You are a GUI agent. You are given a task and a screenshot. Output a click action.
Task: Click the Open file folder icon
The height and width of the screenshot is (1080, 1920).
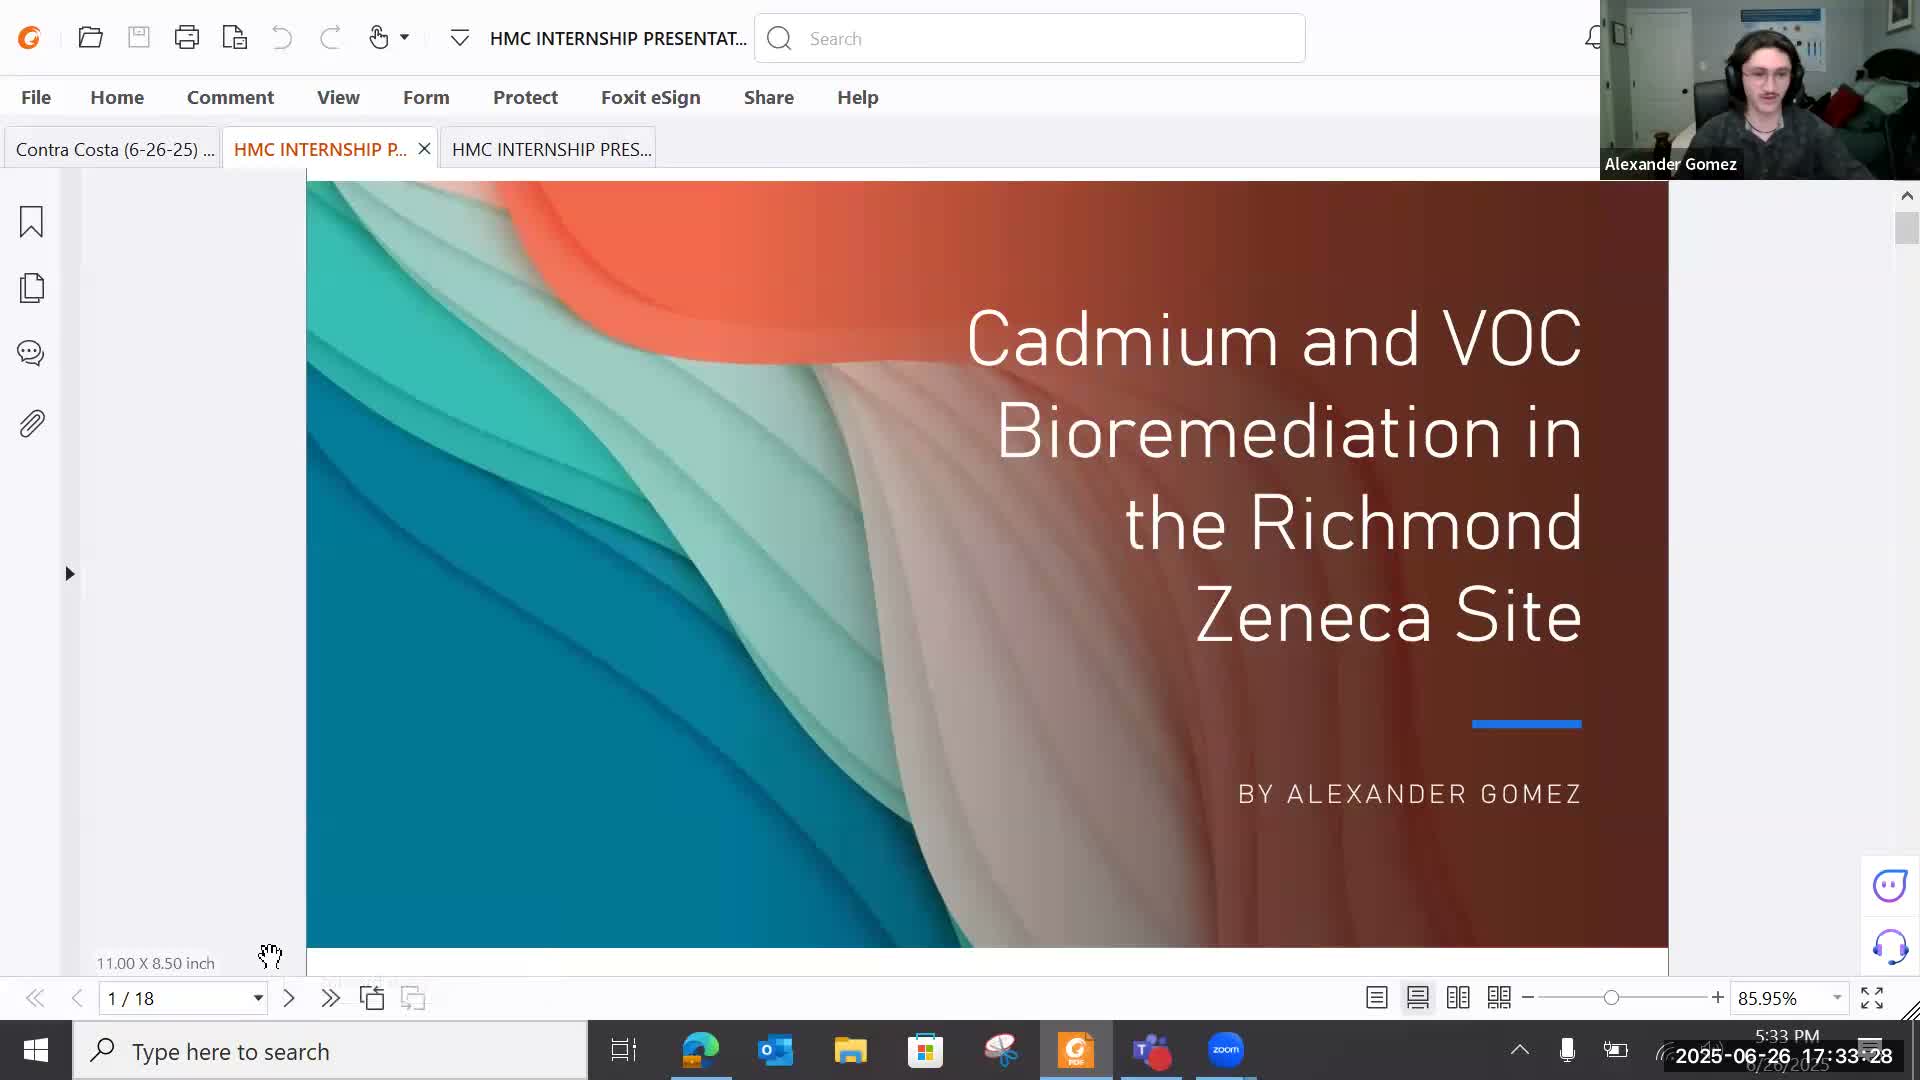[x=90, y=38]
